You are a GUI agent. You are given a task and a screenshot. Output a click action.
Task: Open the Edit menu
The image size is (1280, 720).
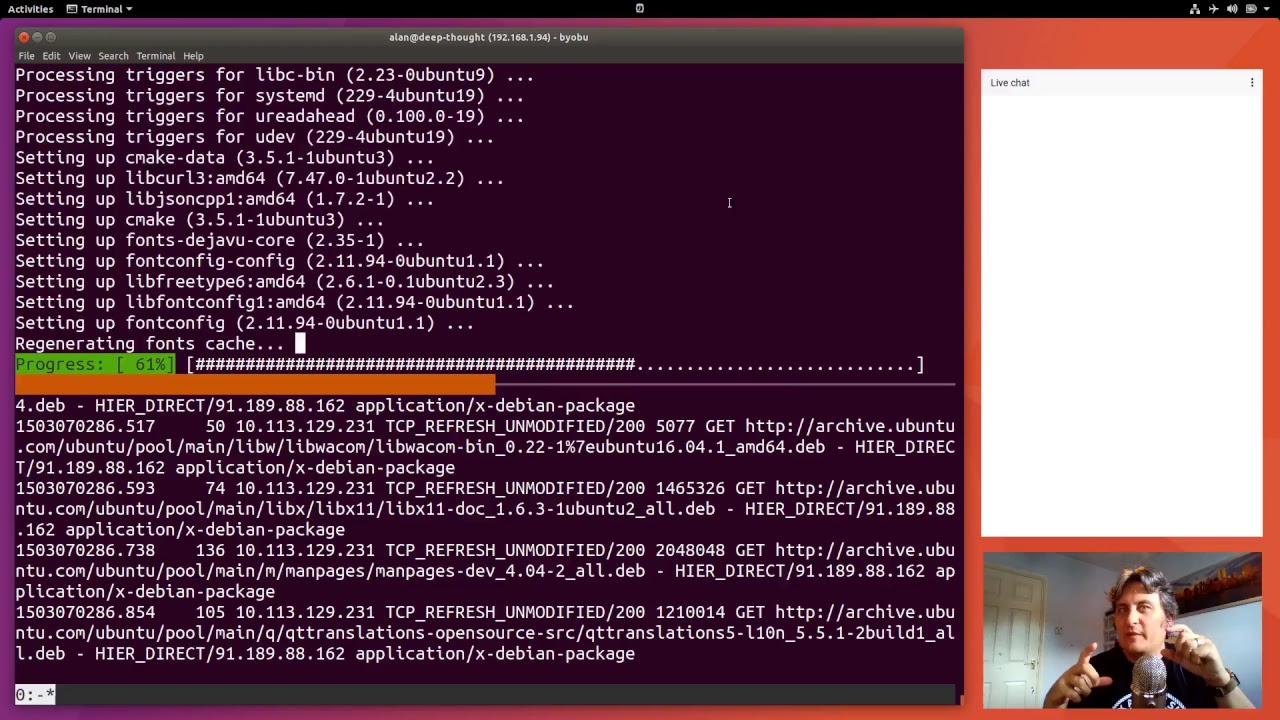[51, 56]
